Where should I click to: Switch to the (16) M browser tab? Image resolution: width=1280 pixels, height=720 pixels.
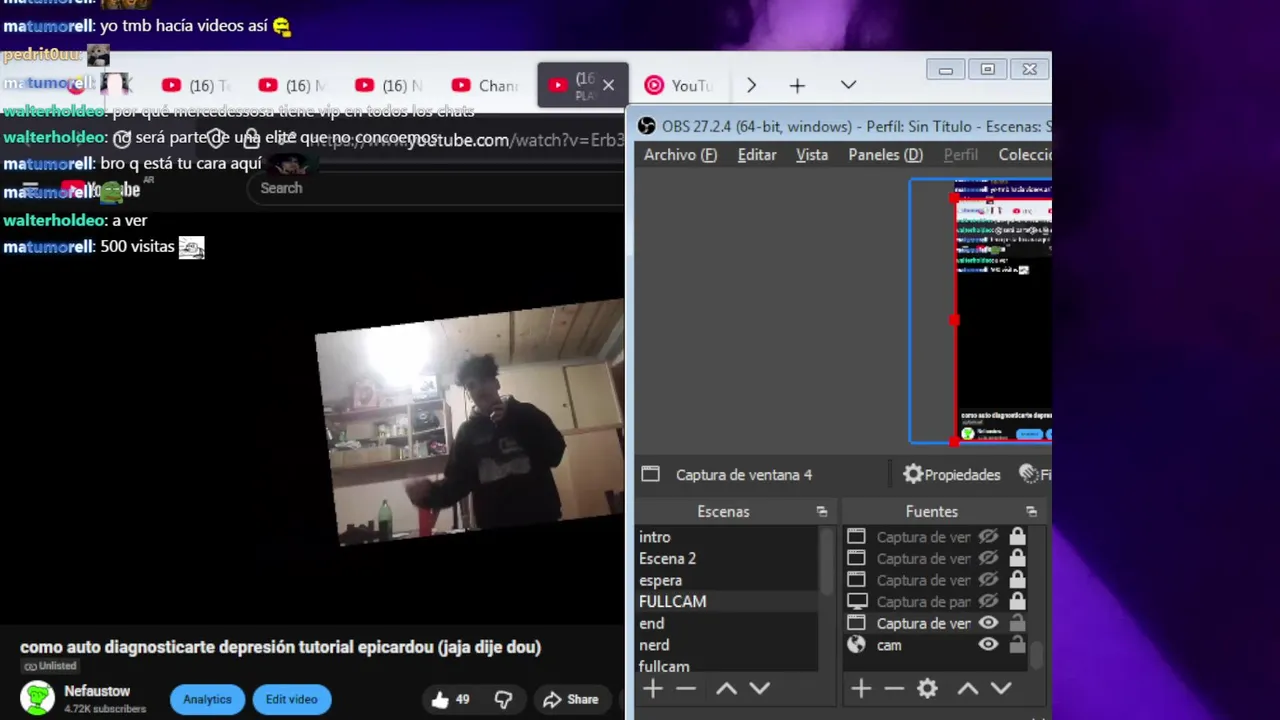point(290,86)
